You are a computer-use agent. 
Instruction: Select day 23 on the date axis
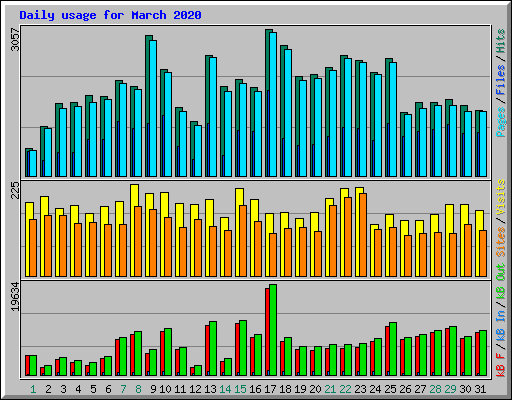[x=360, y=389]
